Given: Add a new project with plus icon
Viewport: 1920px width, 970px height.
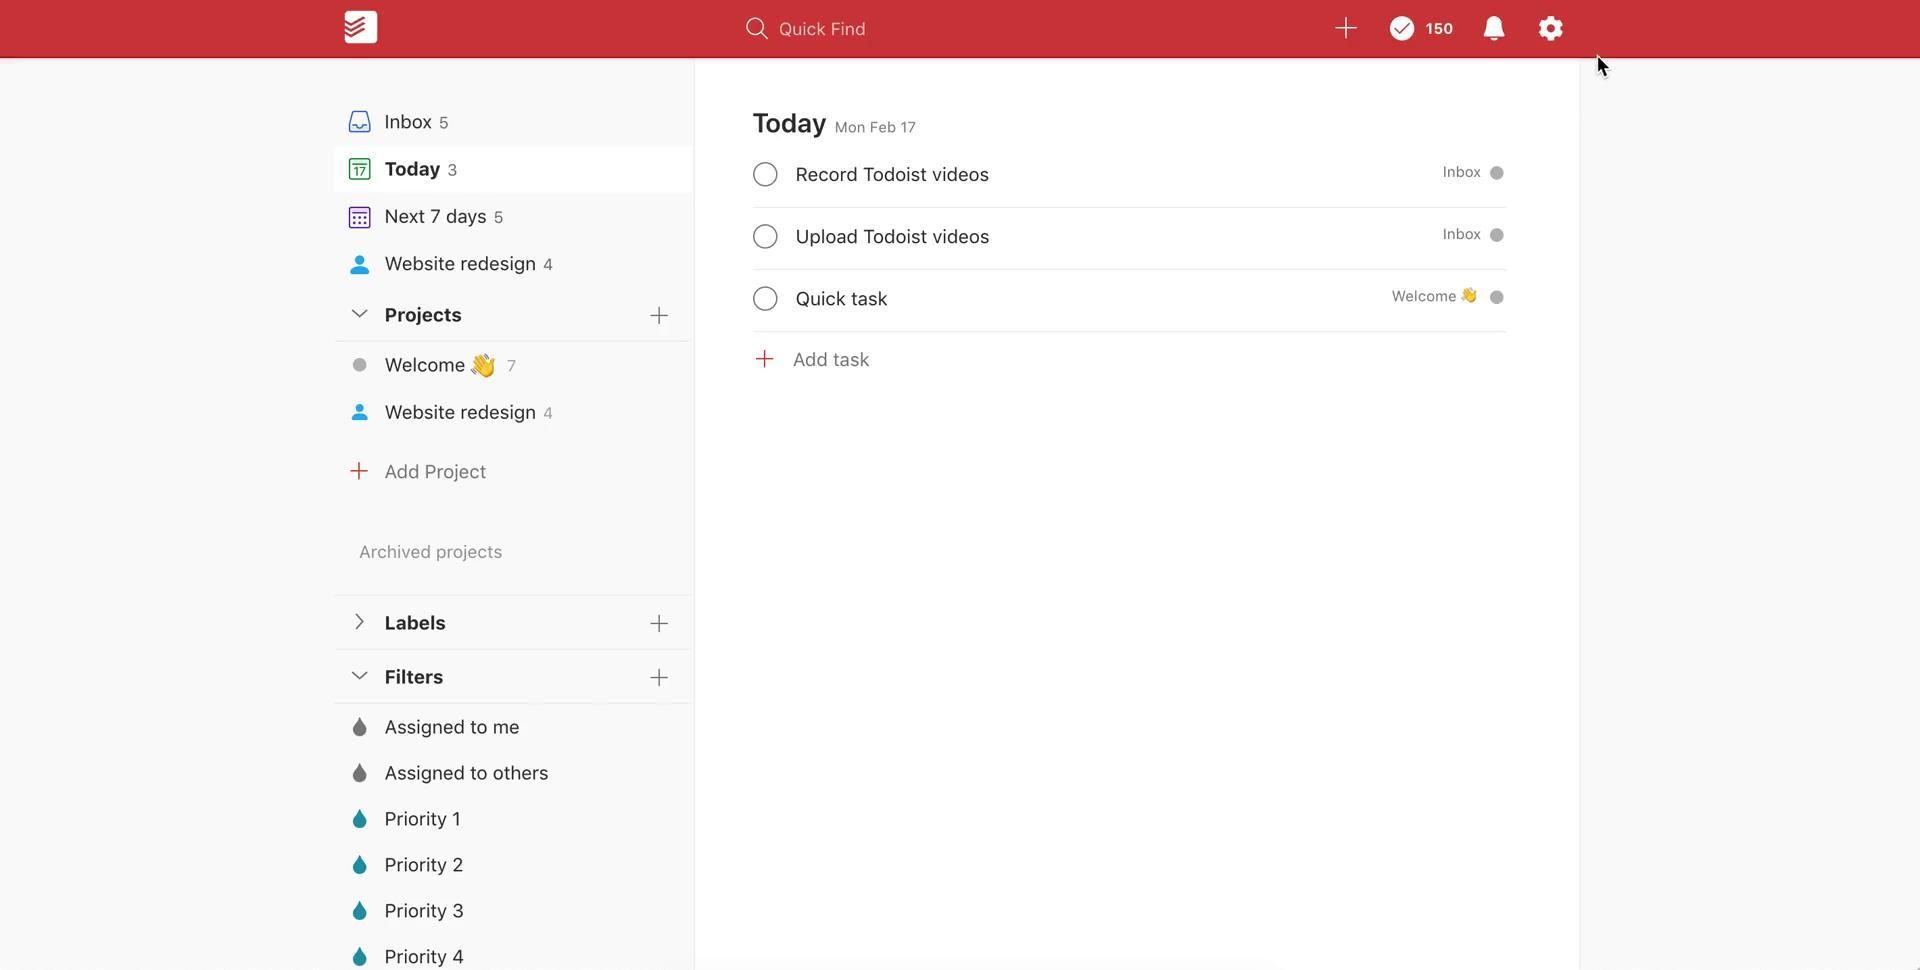Looking at the screenshot, I should pyautogui.click(x=658, y=316).
